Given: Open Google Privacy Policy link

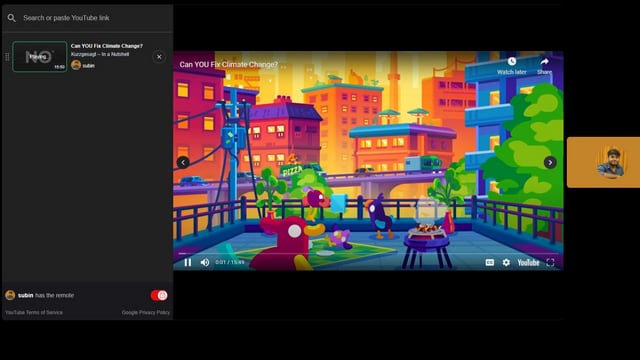Looking at the screenshot, I should pyautogui.click(x=146, y=313).
